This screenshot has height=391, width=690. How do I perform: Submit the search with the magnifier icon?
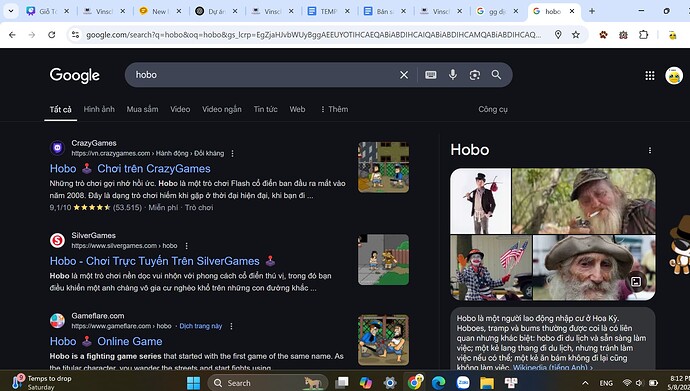496,75
